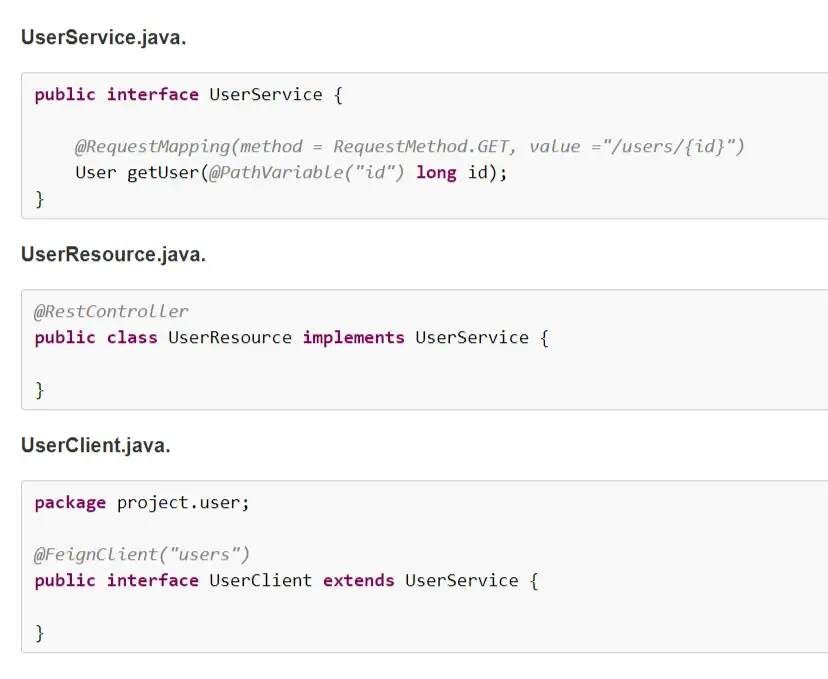828x679 pixels.
Task: Click the @RestController annotation
Action: point(111,312)
